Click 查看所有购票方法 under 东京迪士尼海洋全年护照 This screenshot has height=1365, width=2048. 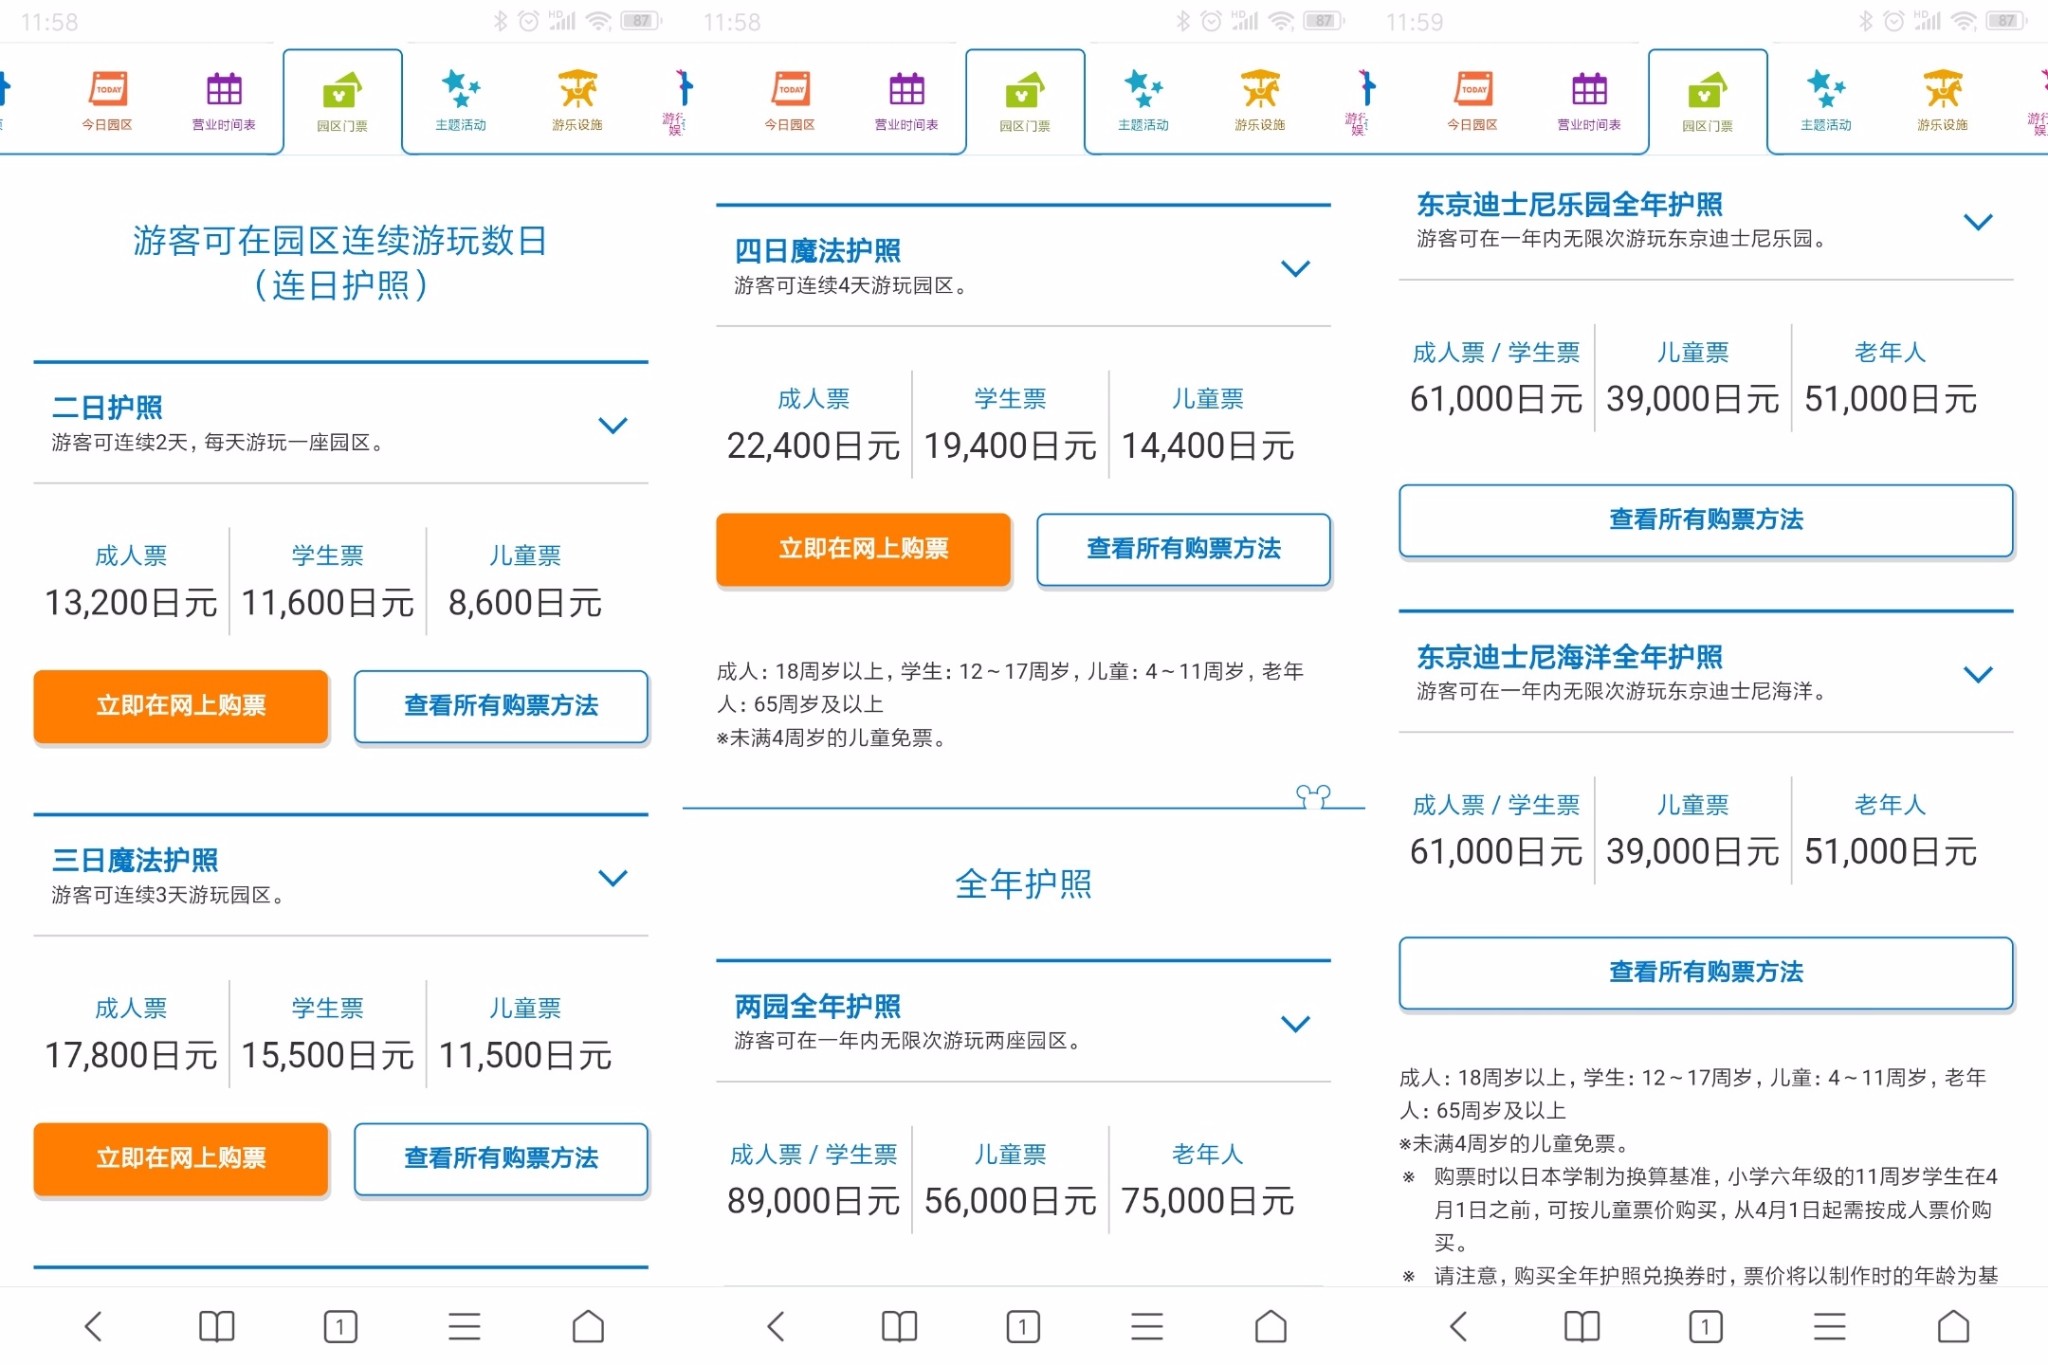(x=1706, y=972)
